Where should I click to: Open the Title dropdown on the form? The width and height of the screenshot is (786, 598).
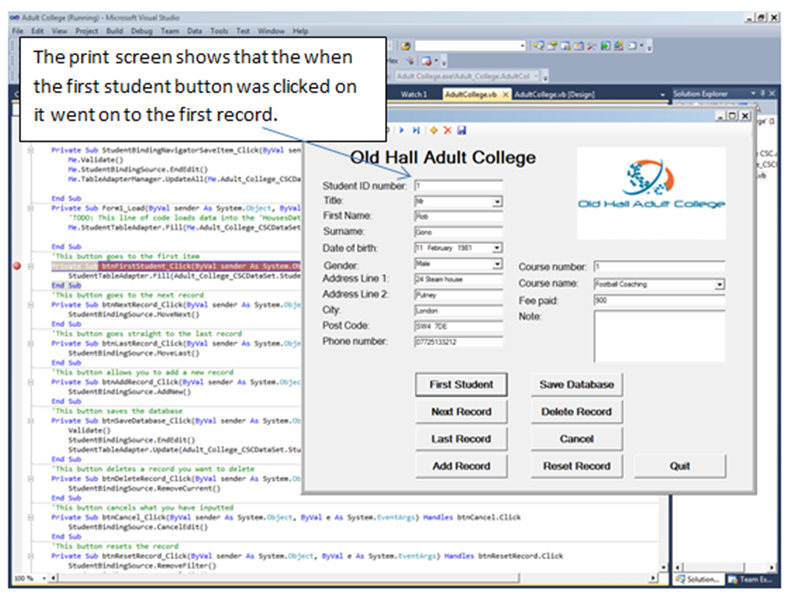pos(497,202)
